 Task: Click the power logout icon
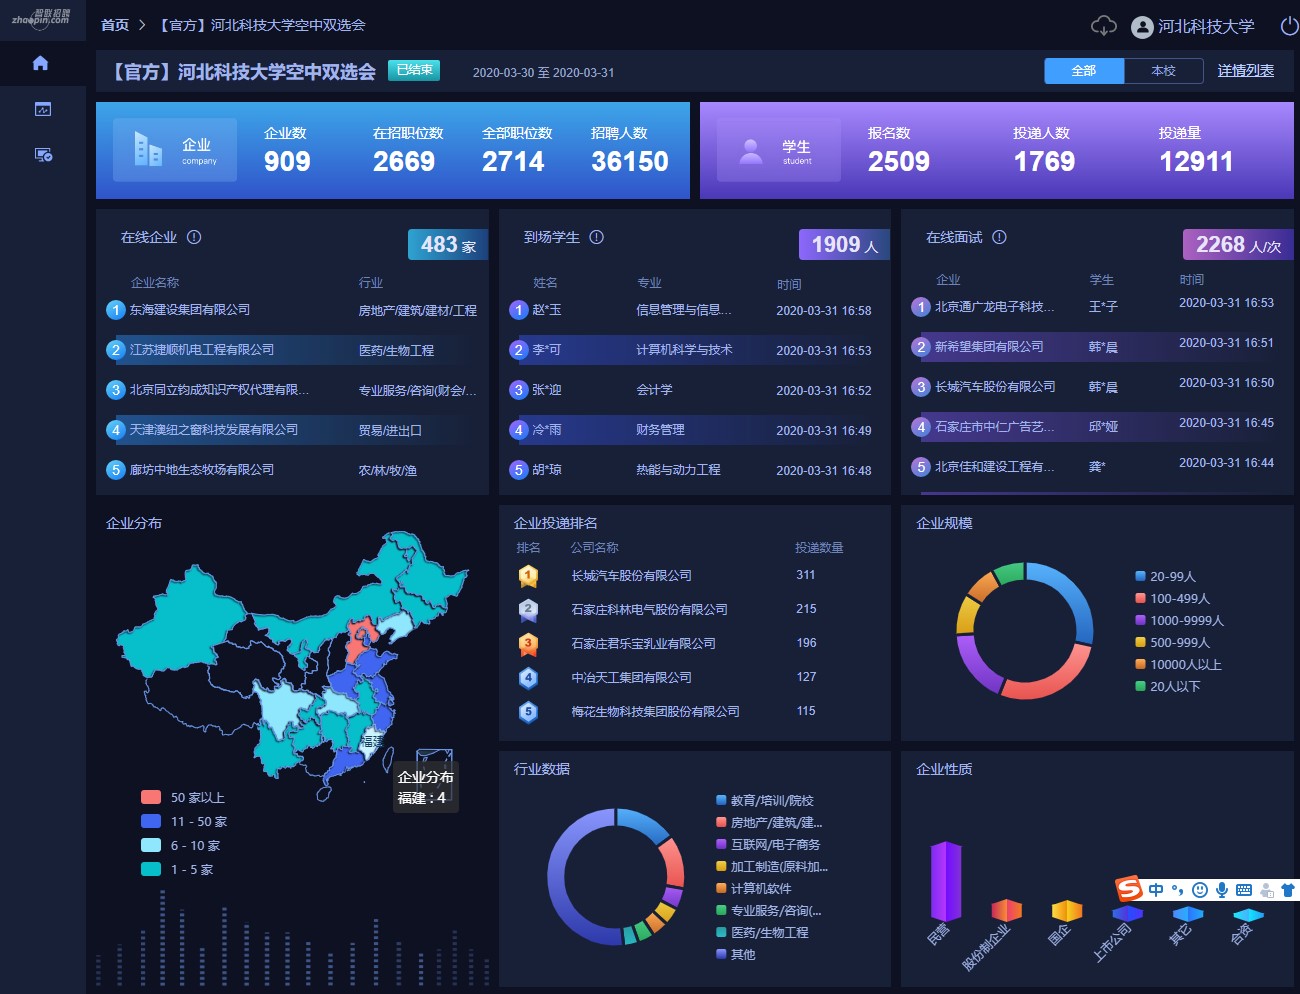[1290, 26]
